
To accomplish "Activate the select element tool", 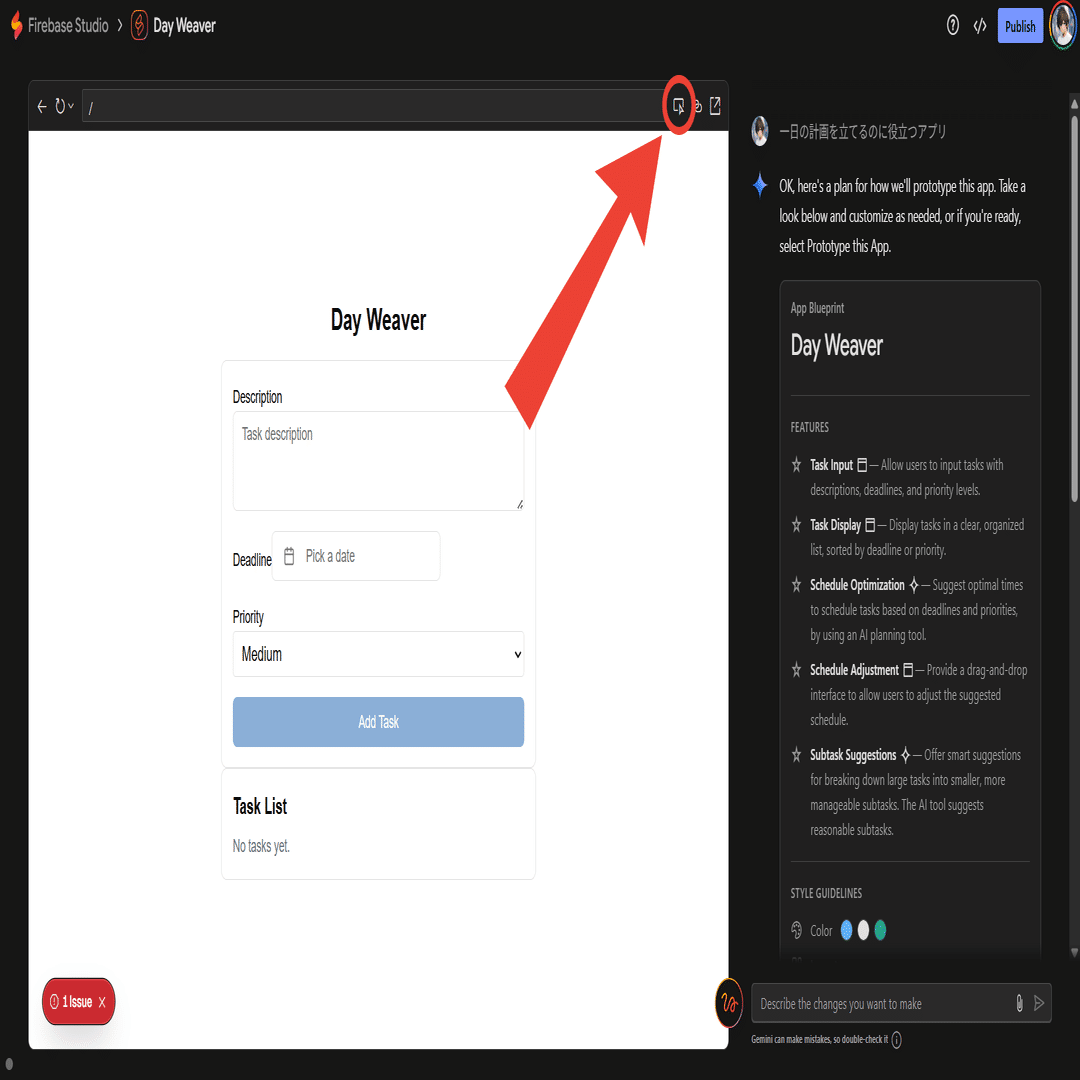I will 678,106.
